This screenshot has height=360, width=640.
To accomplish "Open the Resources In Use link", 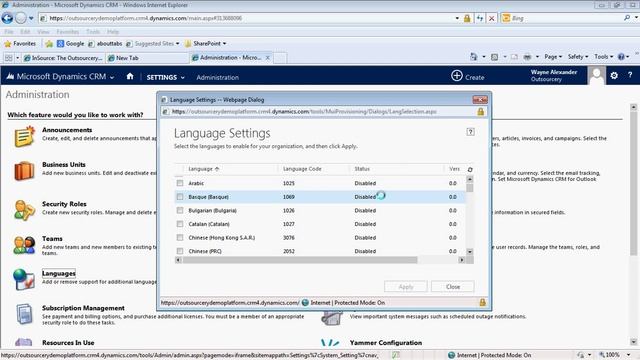I will tap(68, 342).
